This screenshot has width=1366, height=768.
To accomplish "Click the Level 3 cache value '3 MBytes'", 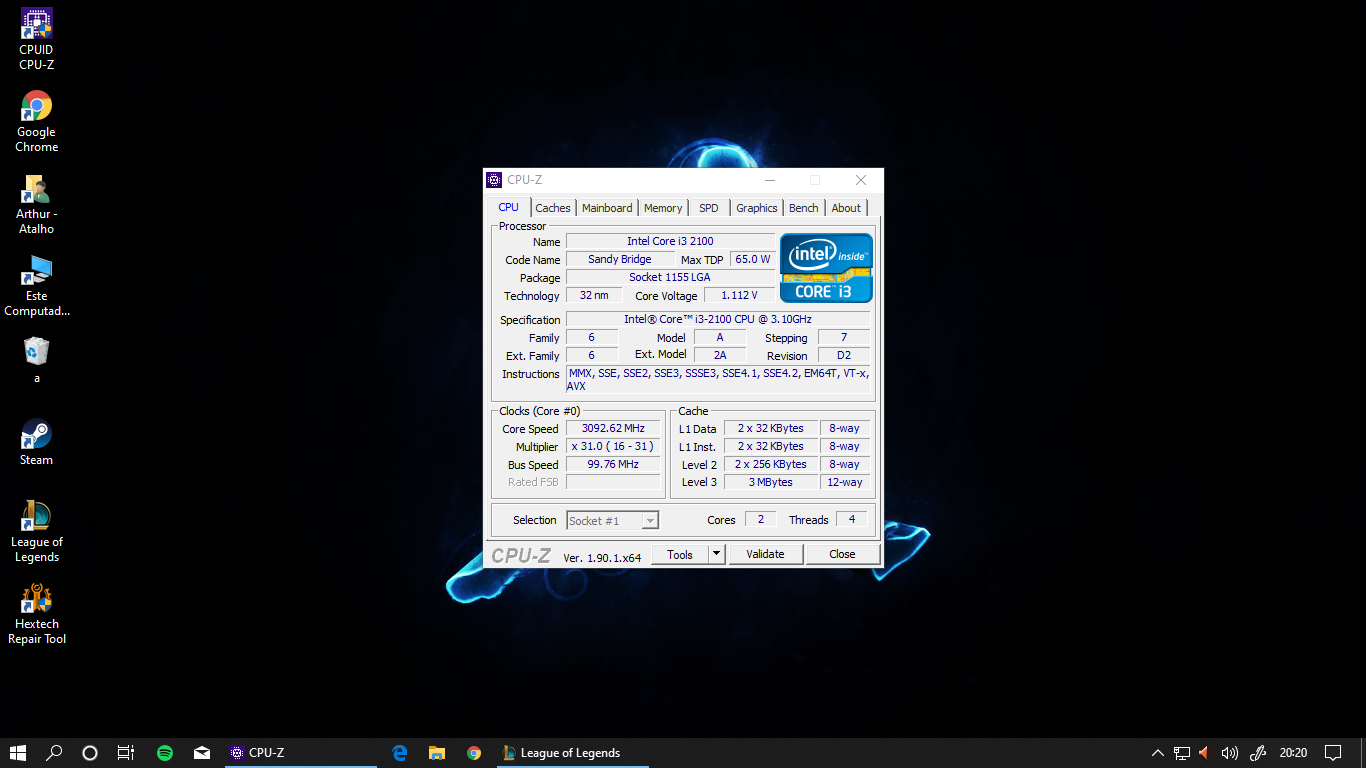I will (771, 482).
